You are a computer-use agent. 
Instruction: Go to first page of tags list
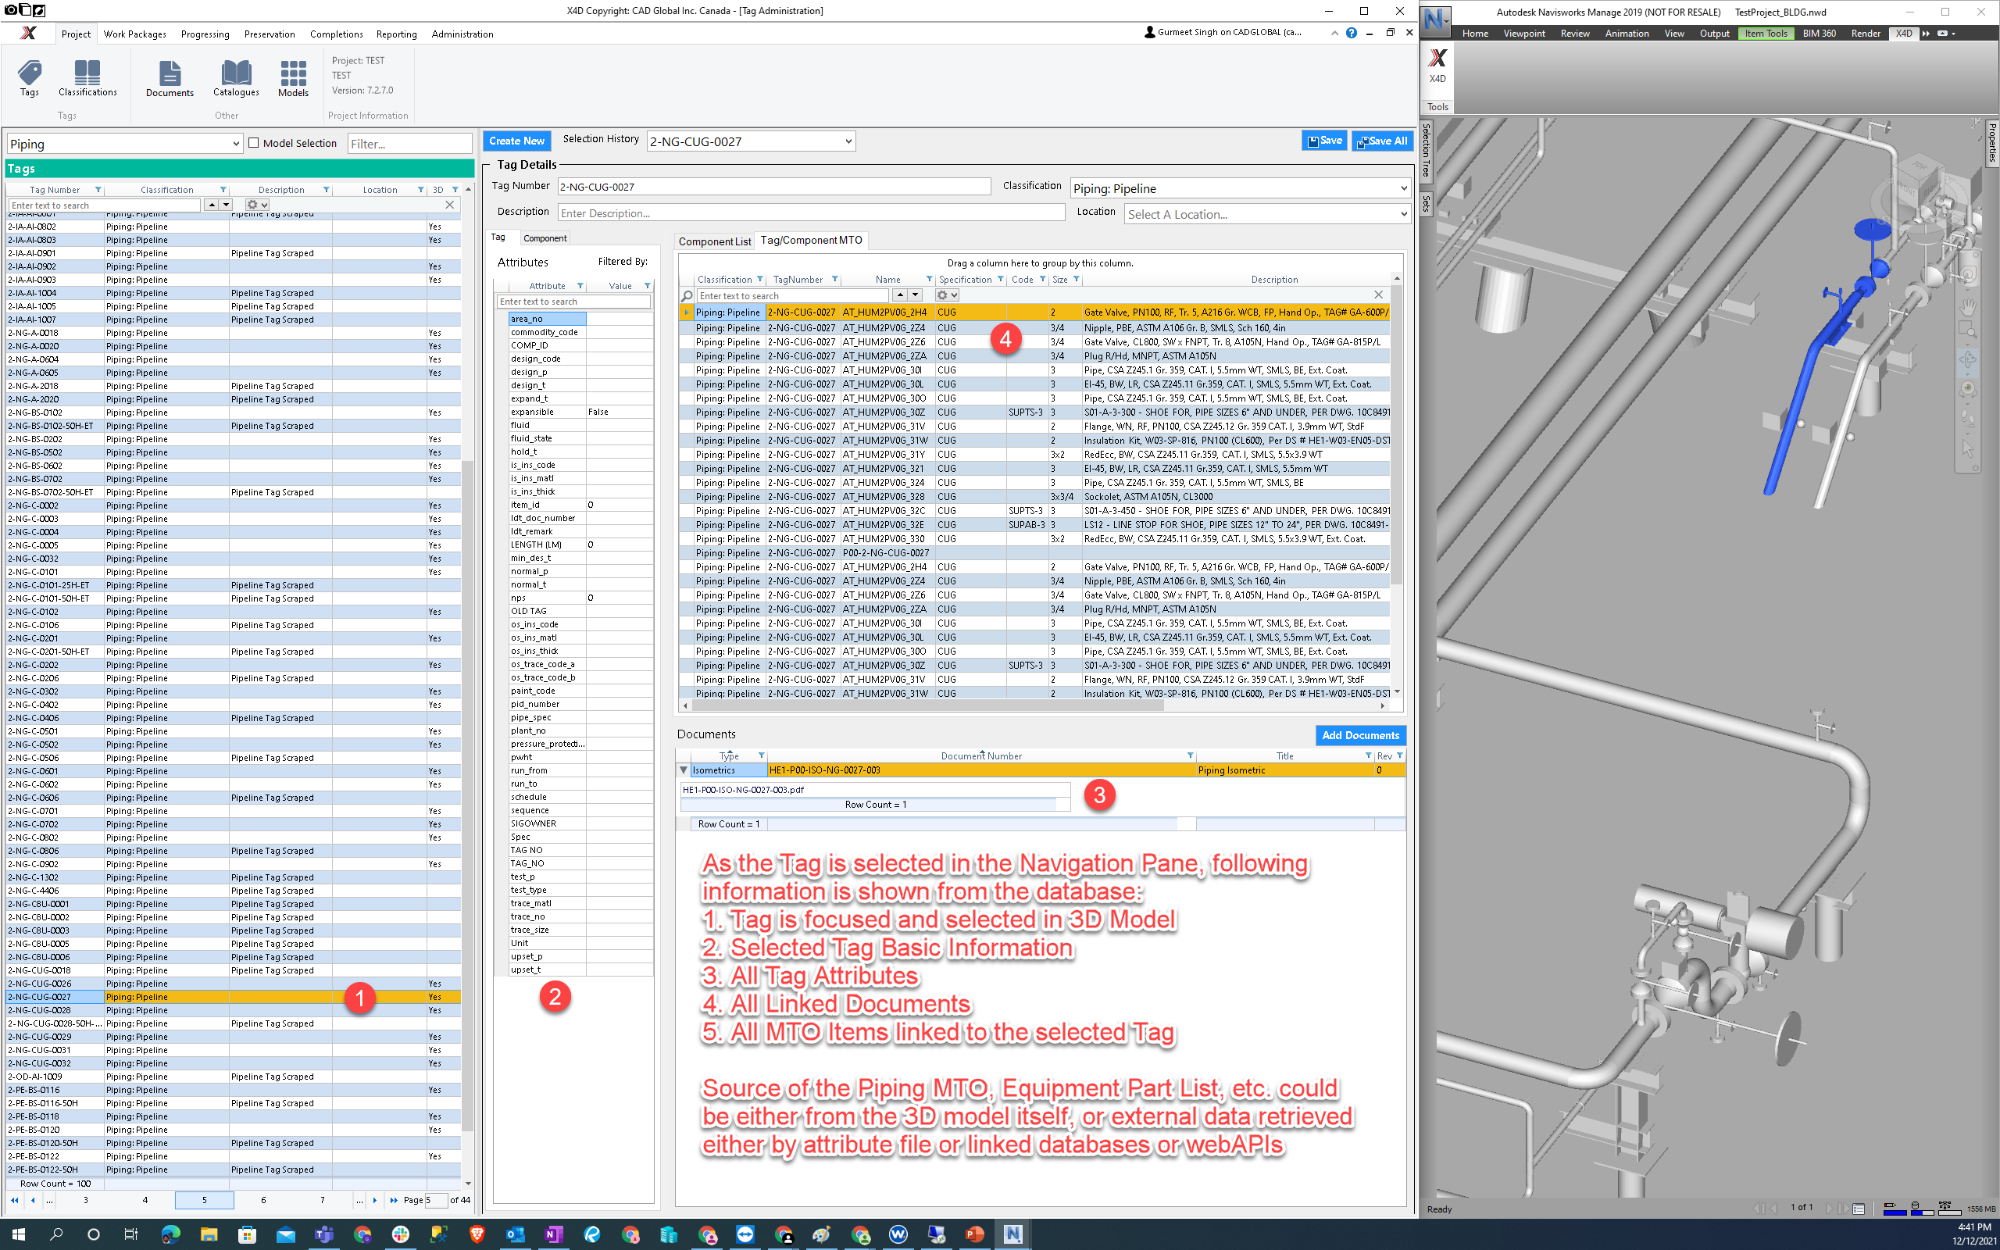14,1200
